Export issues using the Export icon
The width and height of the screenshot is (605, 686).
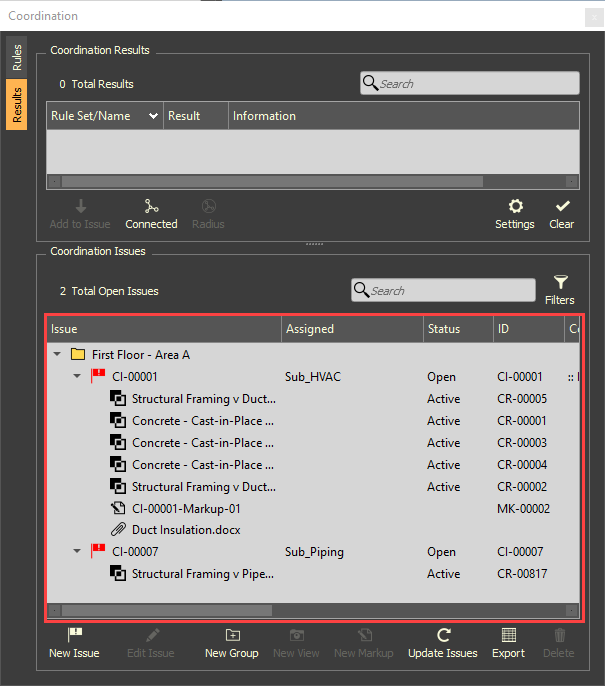(x=508, y=636)
